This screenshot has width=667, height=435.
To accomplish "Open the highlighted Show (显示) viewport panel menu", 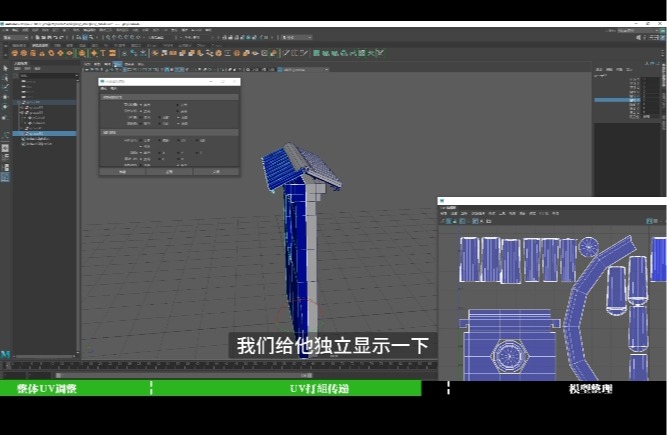I will 117,64.
